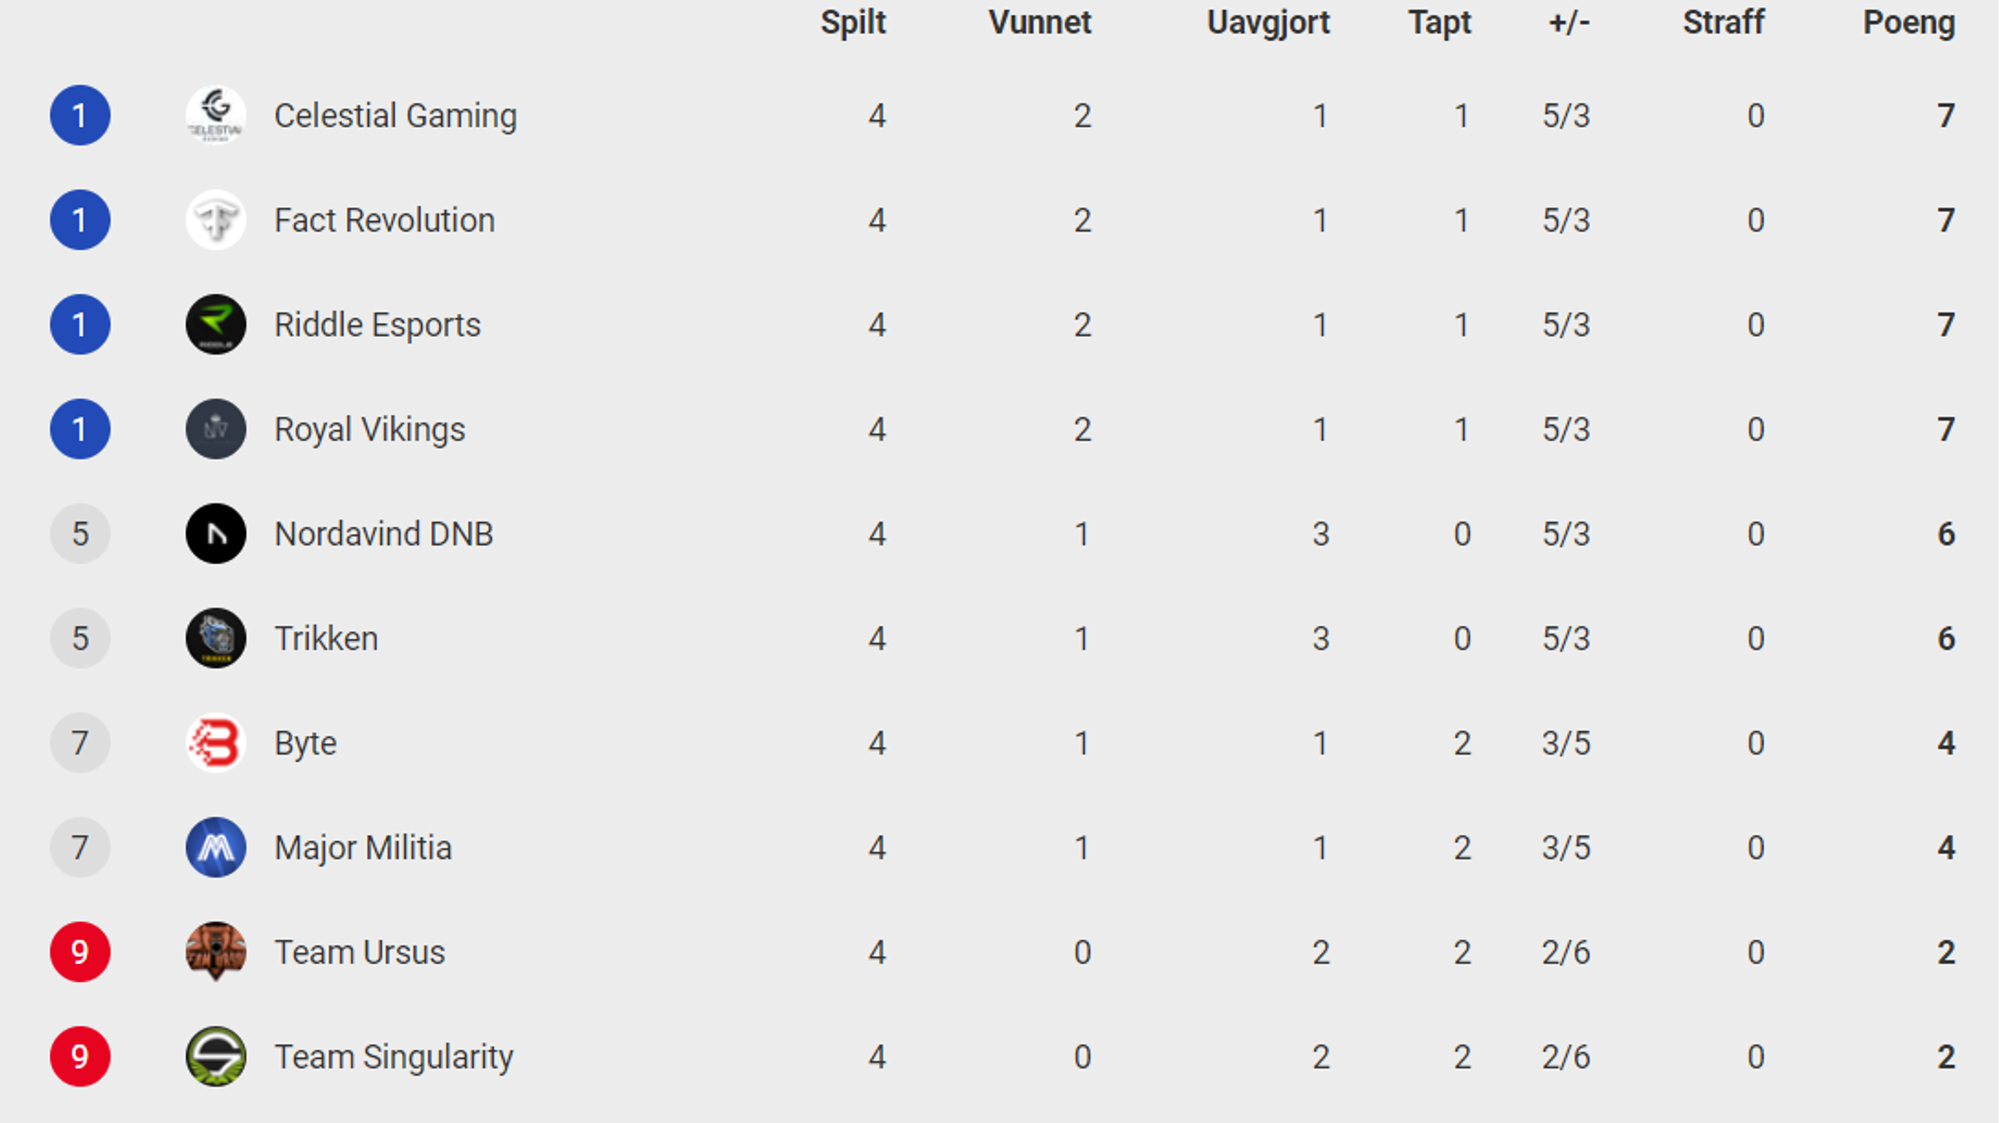Click the Vunnet column header
The width and height of the screenshot is (2000, 1123).
point(1040,22)
